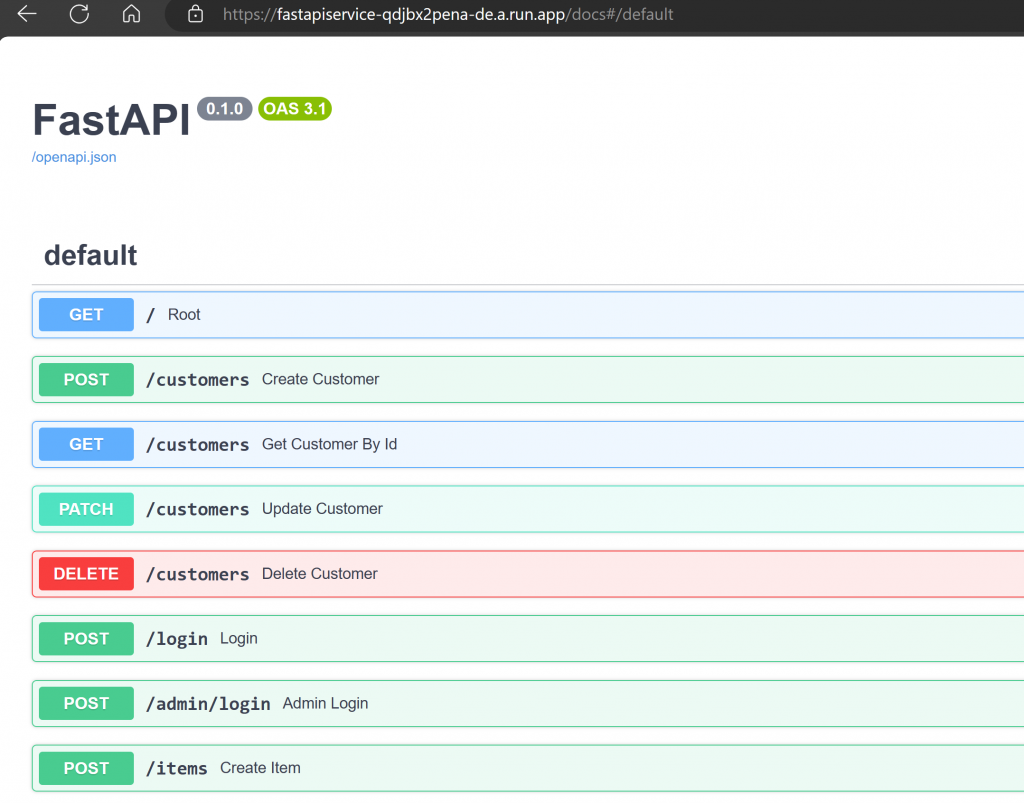Click the 'Create Item' description text
This screenshot has height=803, width=1024.
tap(260, 768)
